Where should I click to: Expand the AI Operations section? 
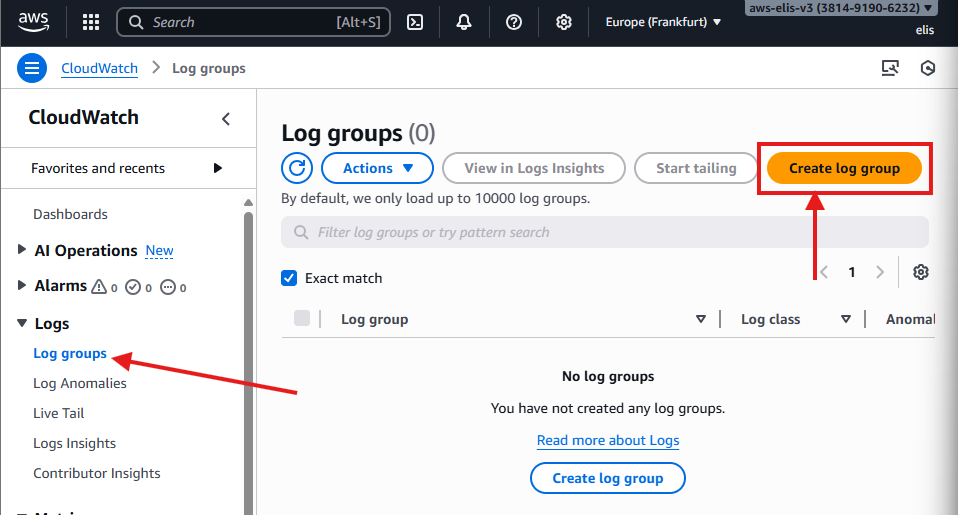click(x=23, y=250)
